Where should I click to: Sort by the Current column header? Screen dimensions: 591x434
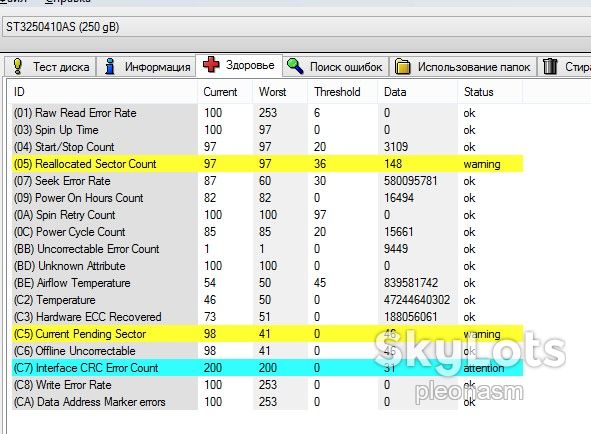click(x=225, y=92)
